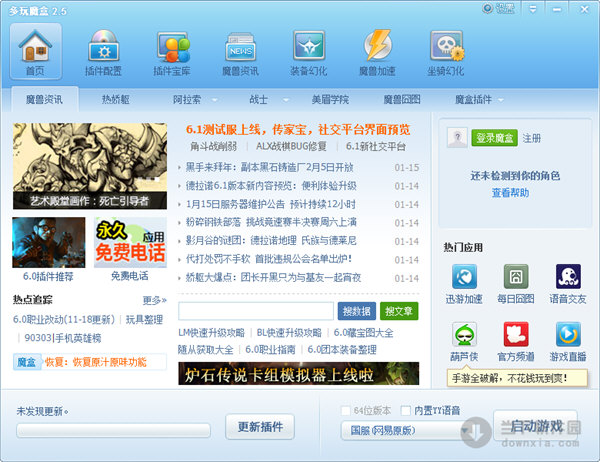Switch to the 魔兽囧图 tab
Screen dimensions: 600x462
click(402, 100)
